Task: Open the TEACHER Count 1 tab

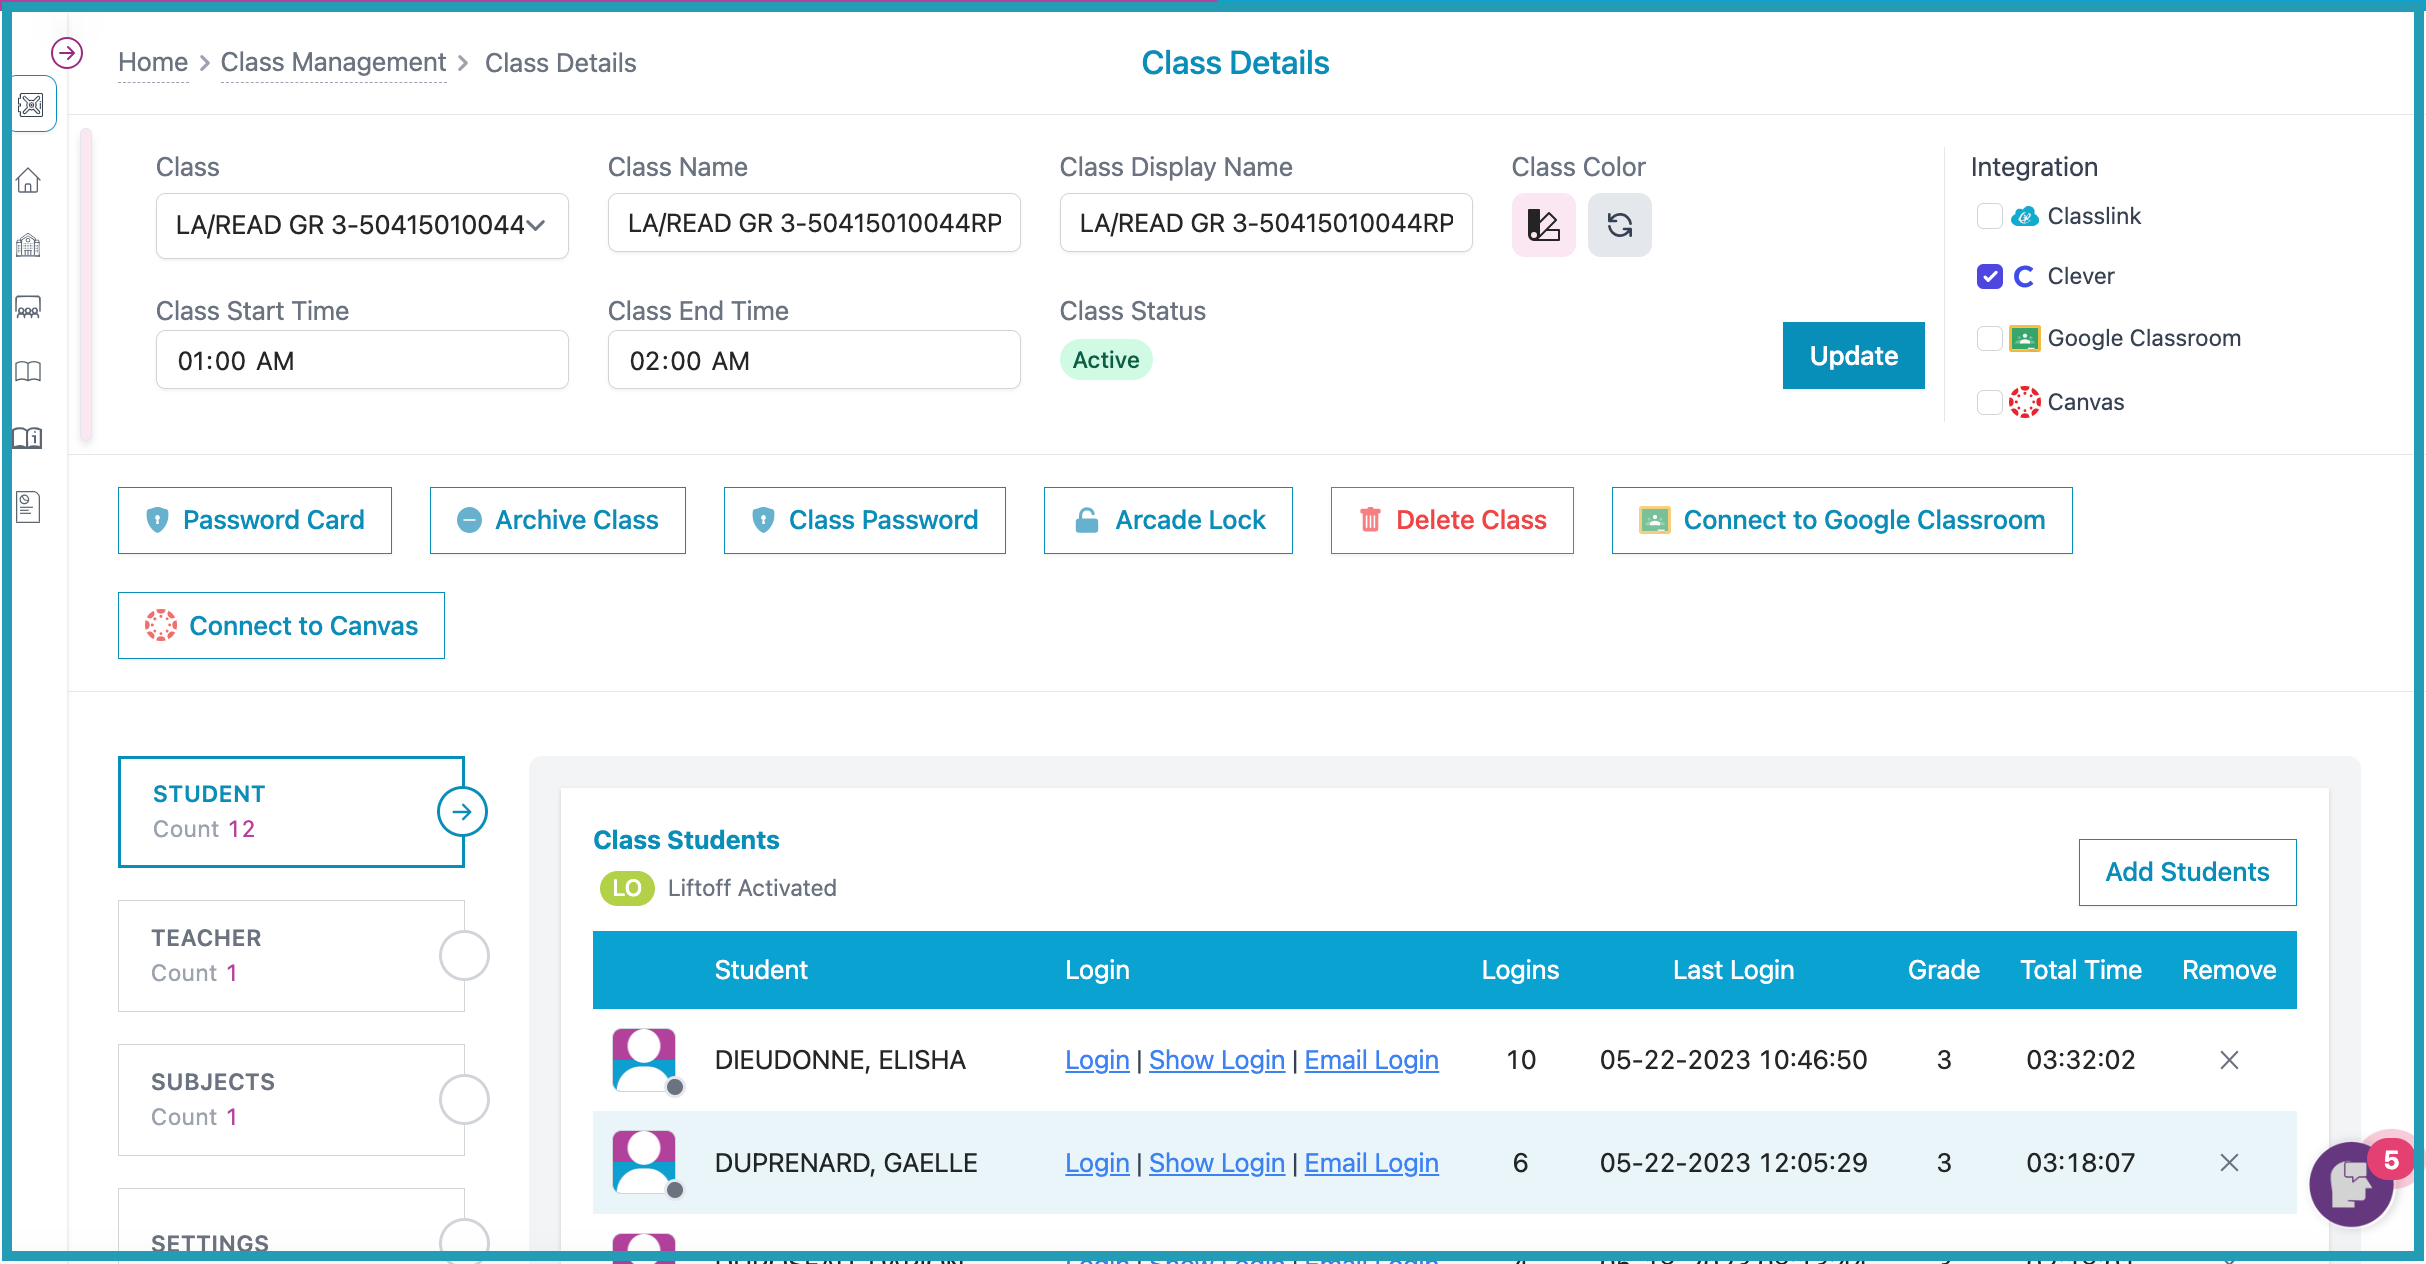Action: click(x=291, y=956)
